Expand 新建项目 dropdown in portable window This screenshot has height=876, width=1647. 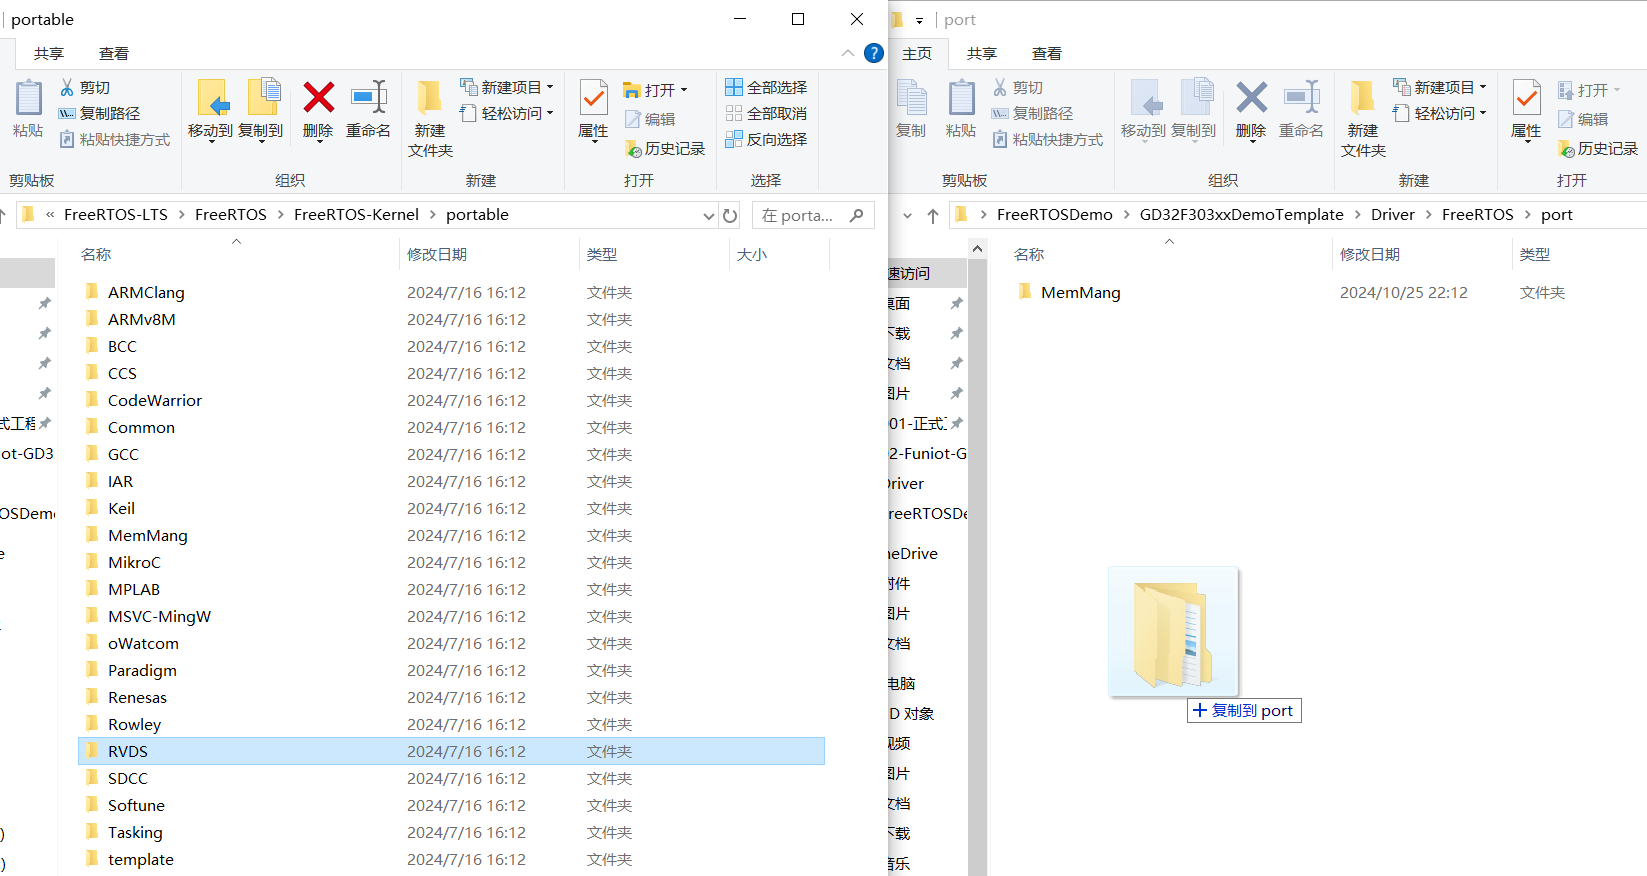[550, 87]
